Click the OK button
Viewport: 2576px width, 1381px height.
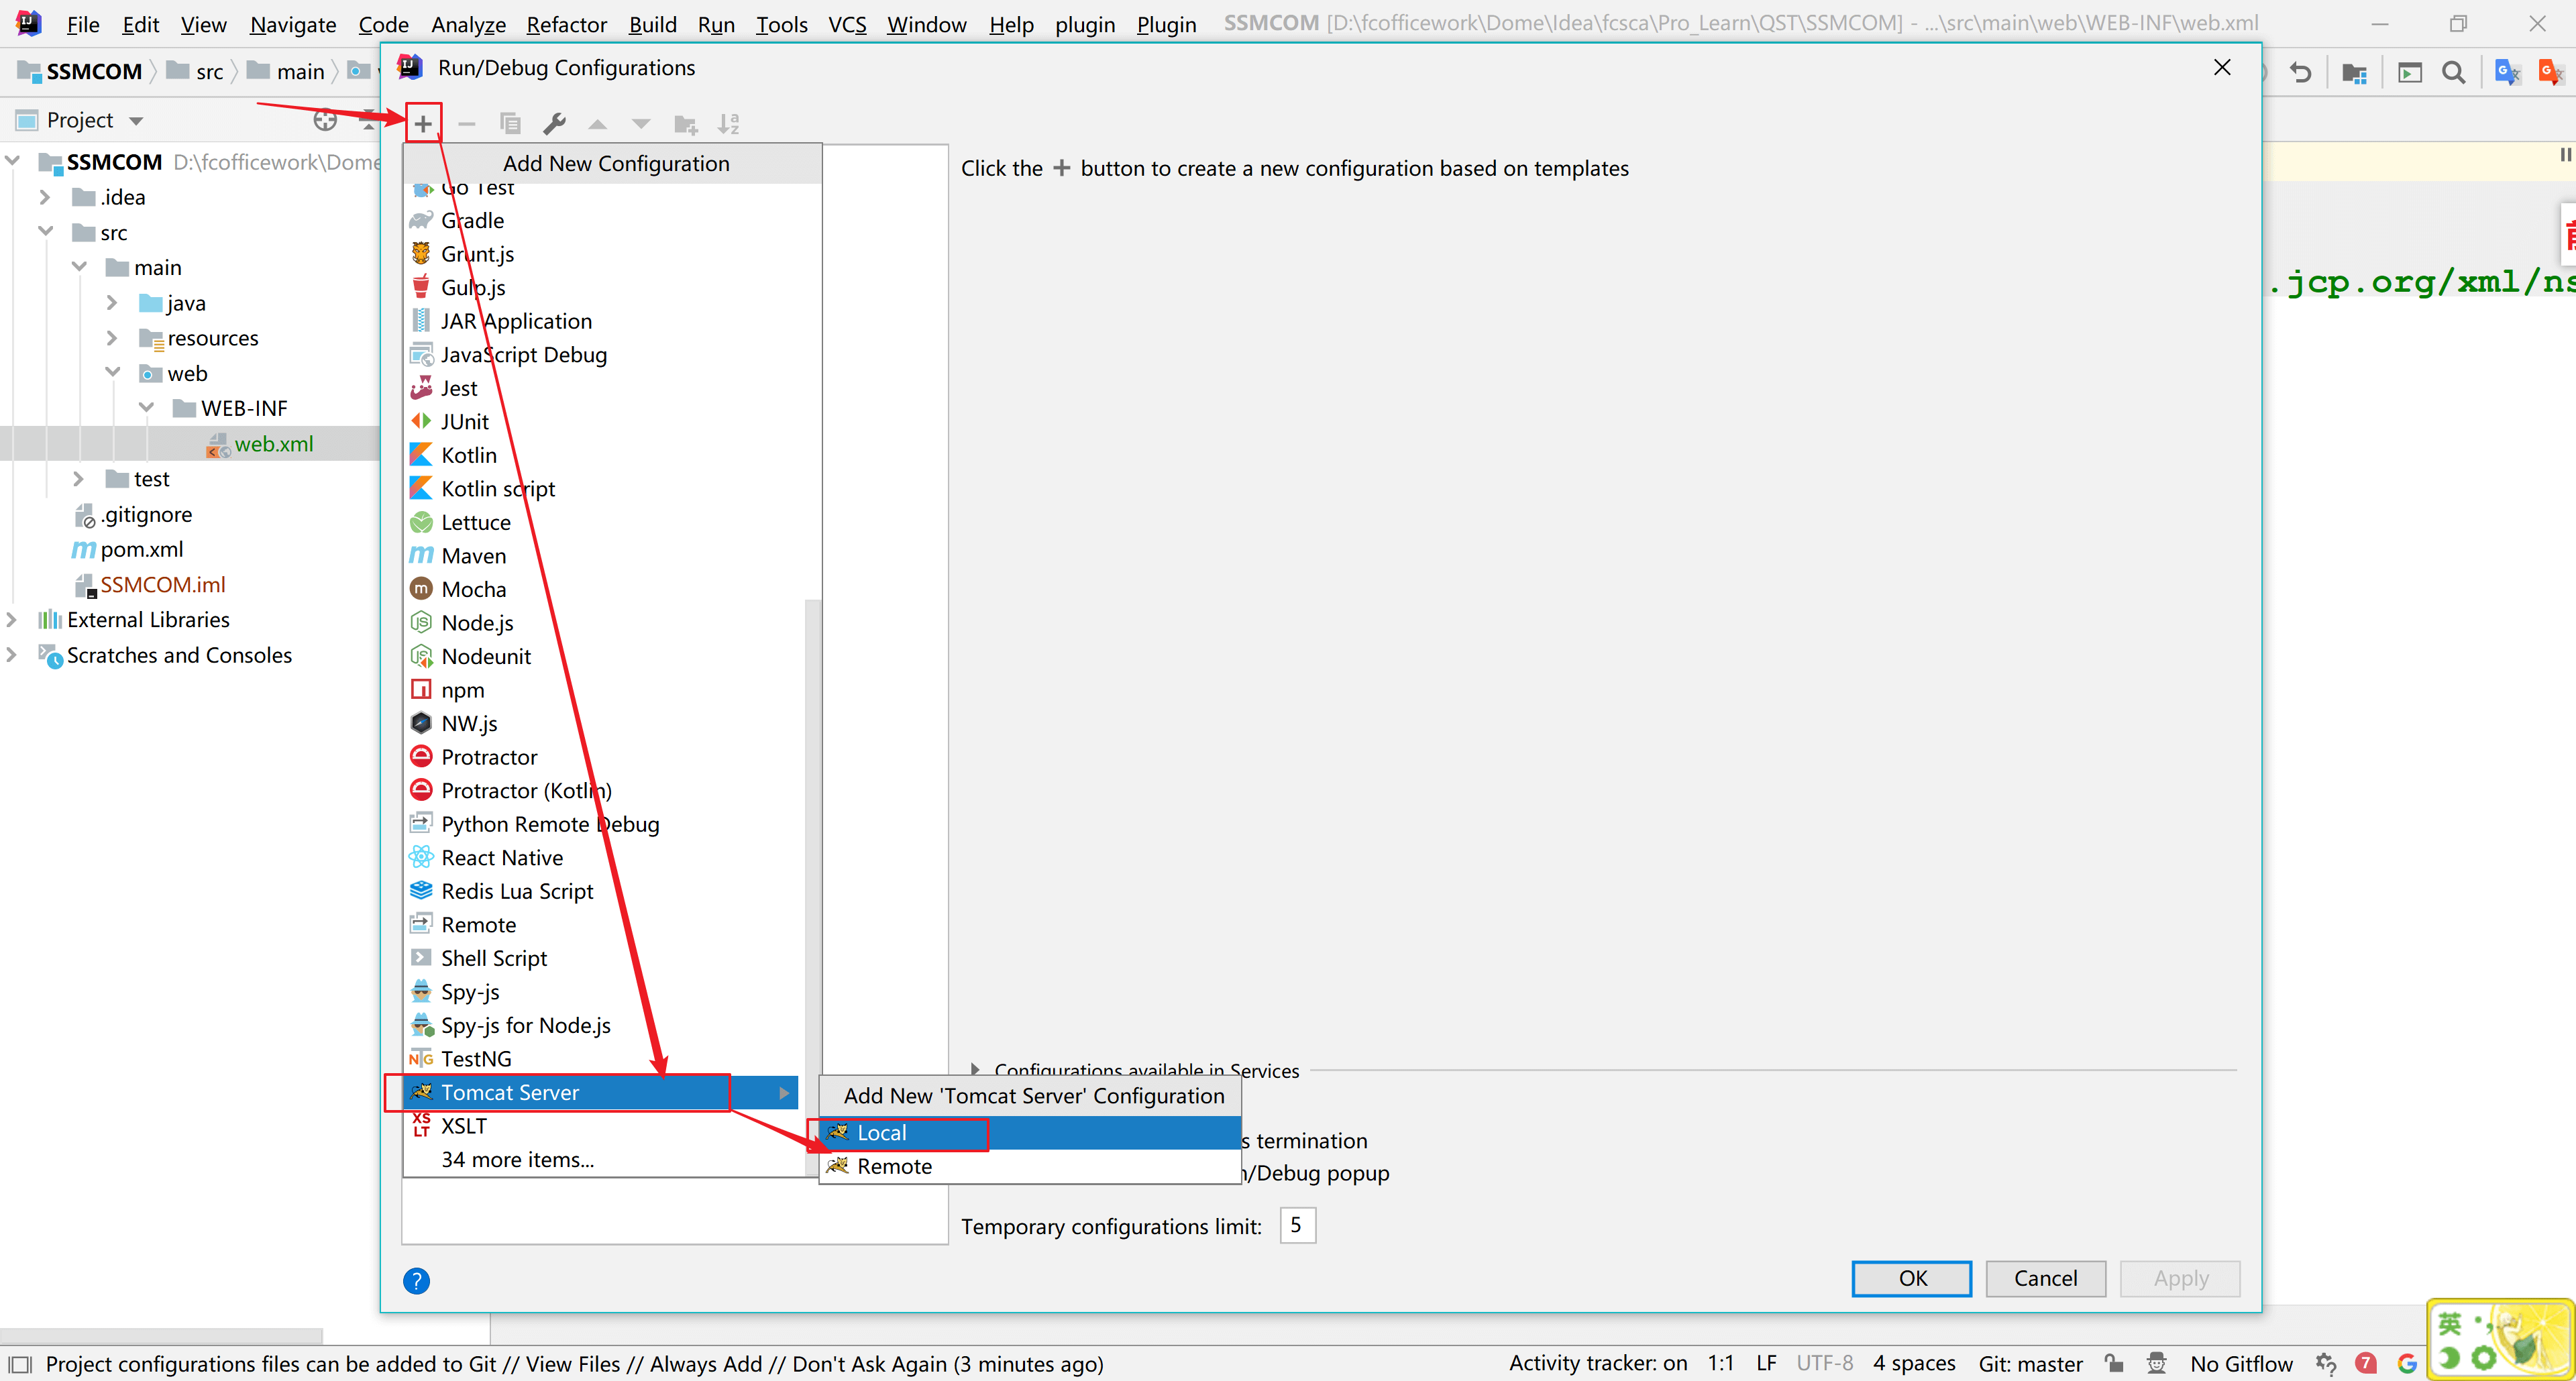coord(1911,1278)
